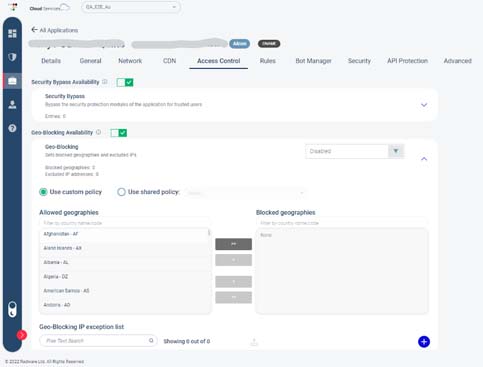Switch to the CDN tab
The width and height of the screenshot is (483, 367).
(x=169, y=61)
